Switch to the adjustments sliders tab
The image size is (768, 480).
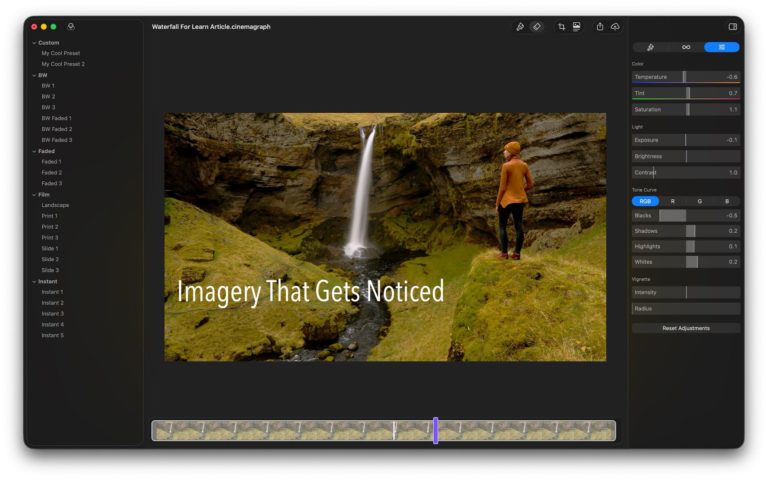pyautogui.click(x=721, y=47)
